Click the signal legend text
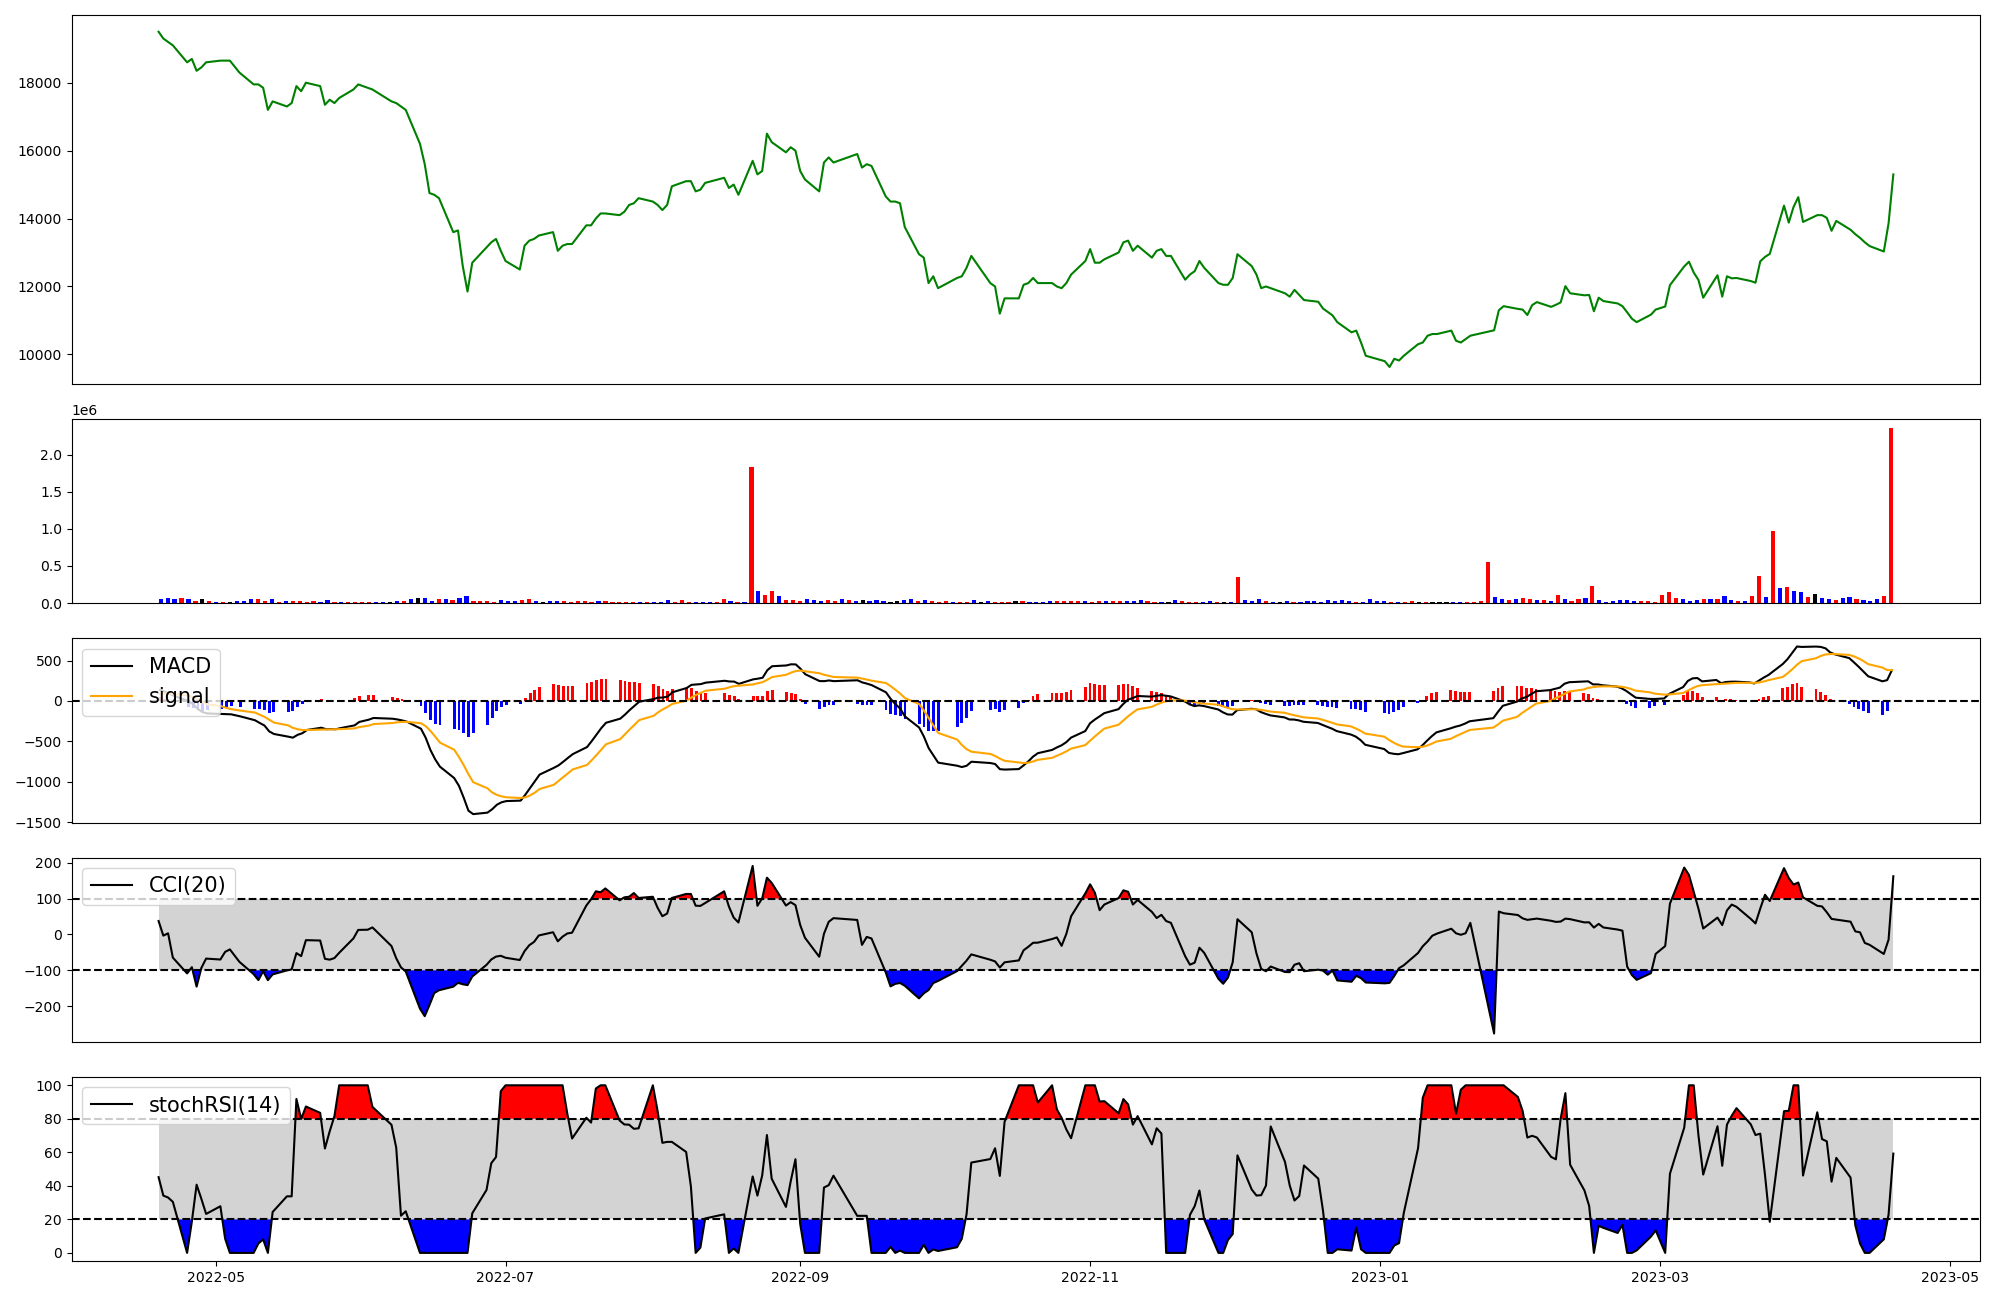 (179, 696)
